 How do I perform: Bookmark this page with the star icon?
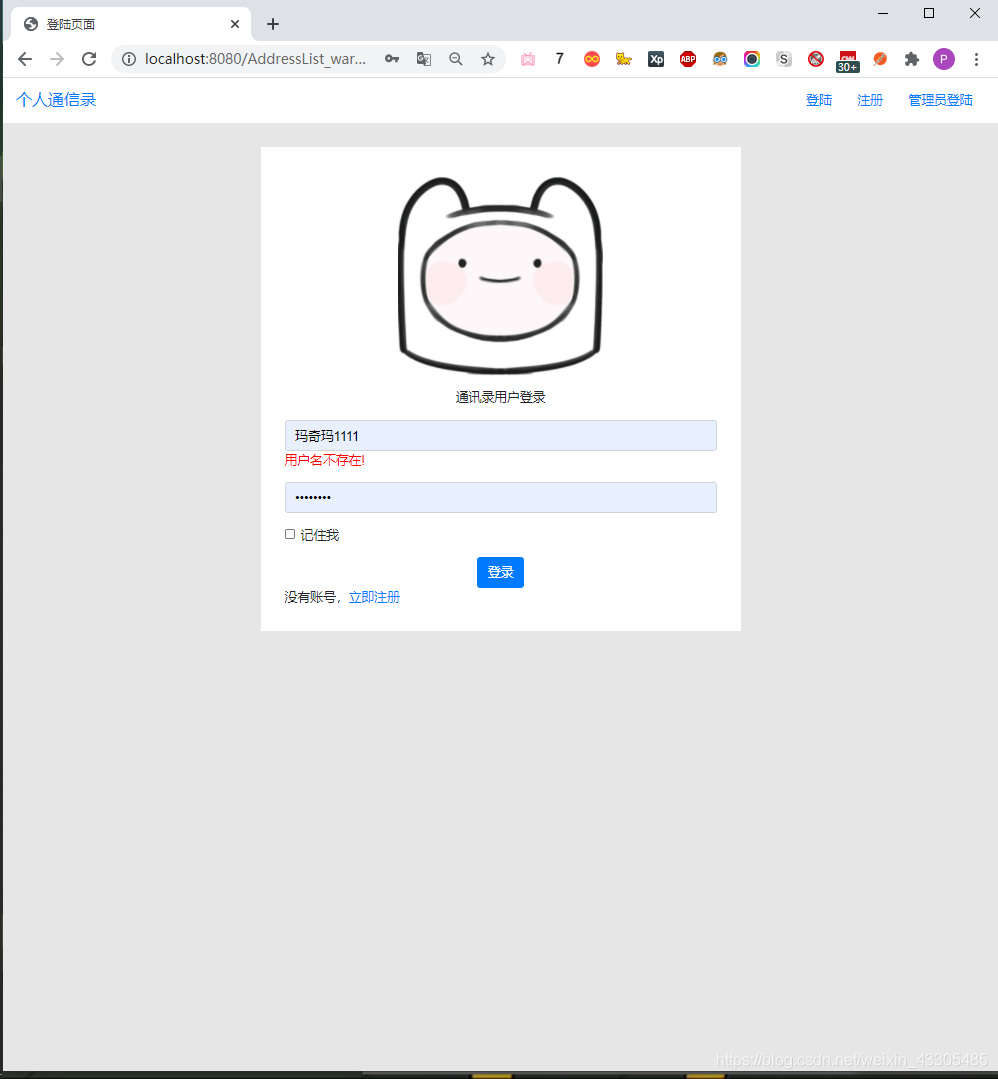coord(488,59)
